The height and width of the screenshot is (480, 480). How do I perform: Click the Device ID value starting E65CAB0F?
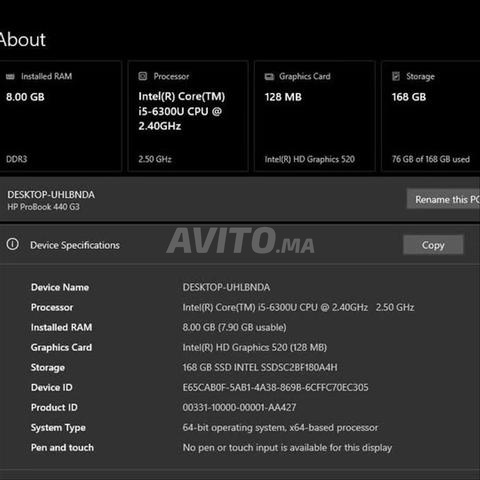(276, 387)
